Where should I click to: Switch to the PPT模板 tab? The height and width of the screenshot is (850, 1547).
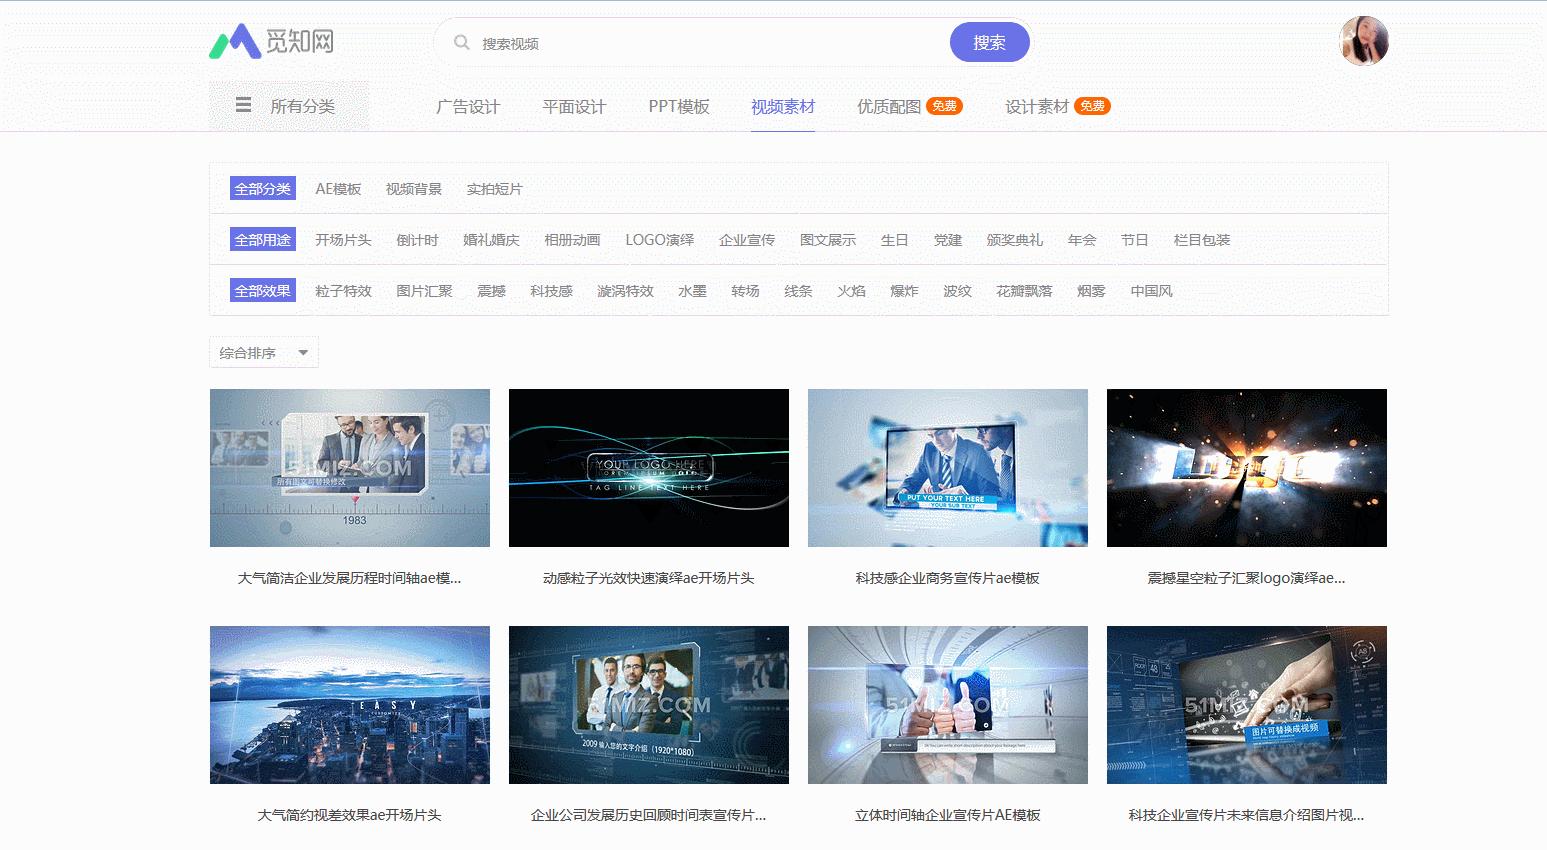(679, 107)
